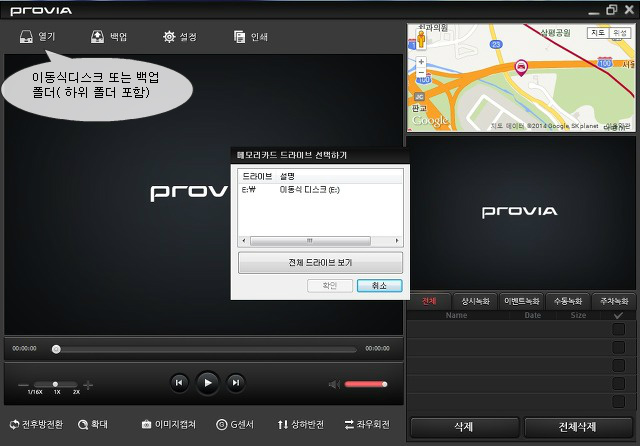The height and width of the screenshot is (446, 640).
Task: Click the 드라이브 column header
Action: (x=257, y=176)
